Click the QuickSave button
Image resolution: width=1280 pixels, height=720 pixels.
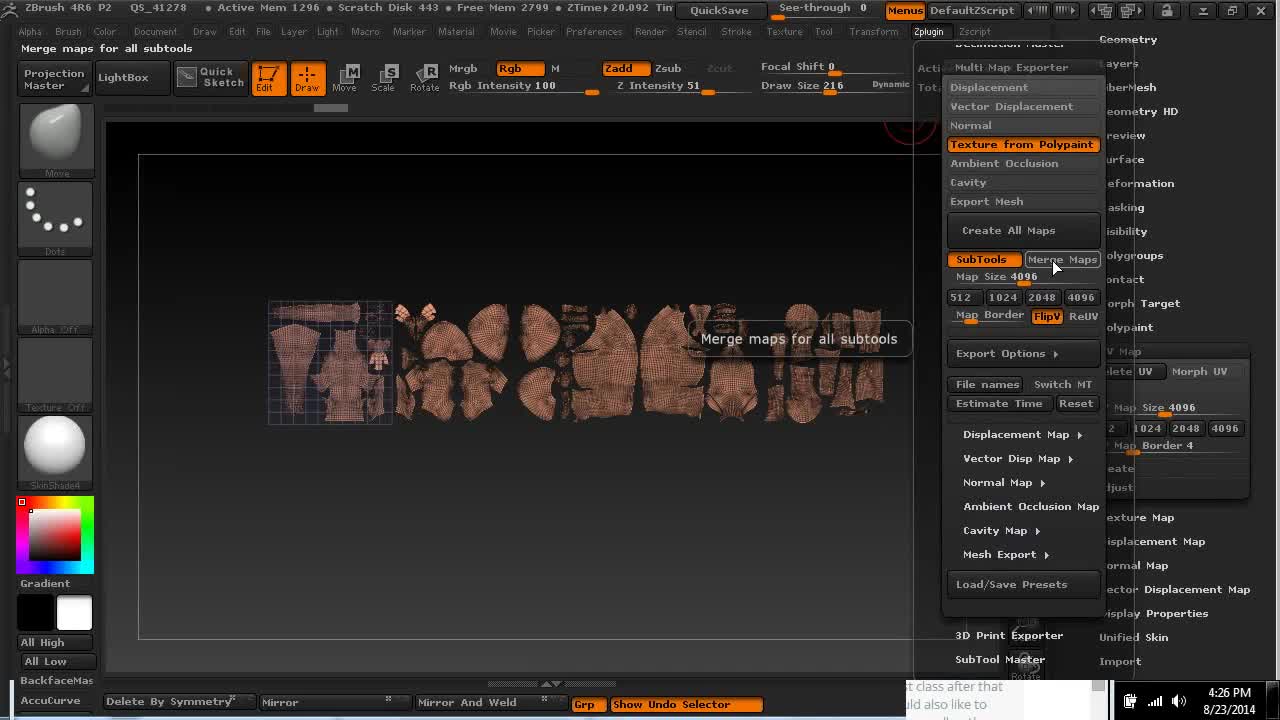(719, 10)
